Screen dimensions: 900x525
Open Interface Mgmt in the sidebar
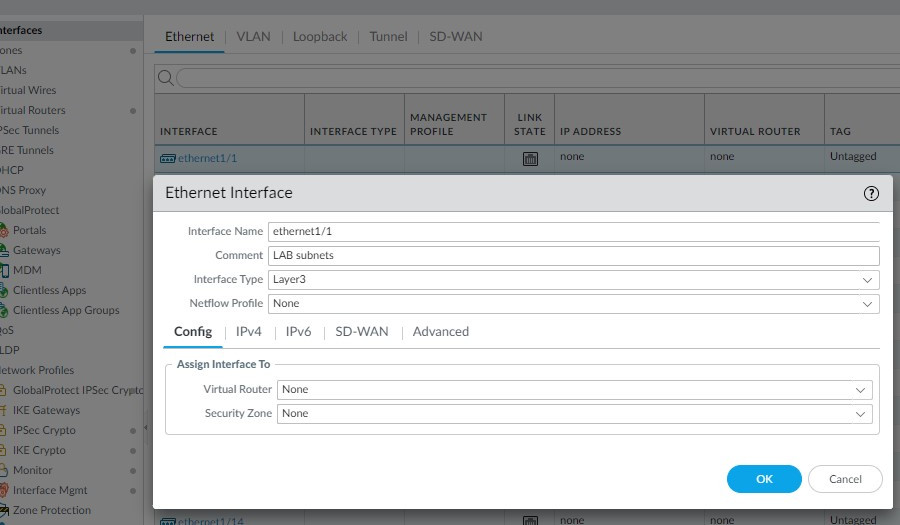(50, 490)
